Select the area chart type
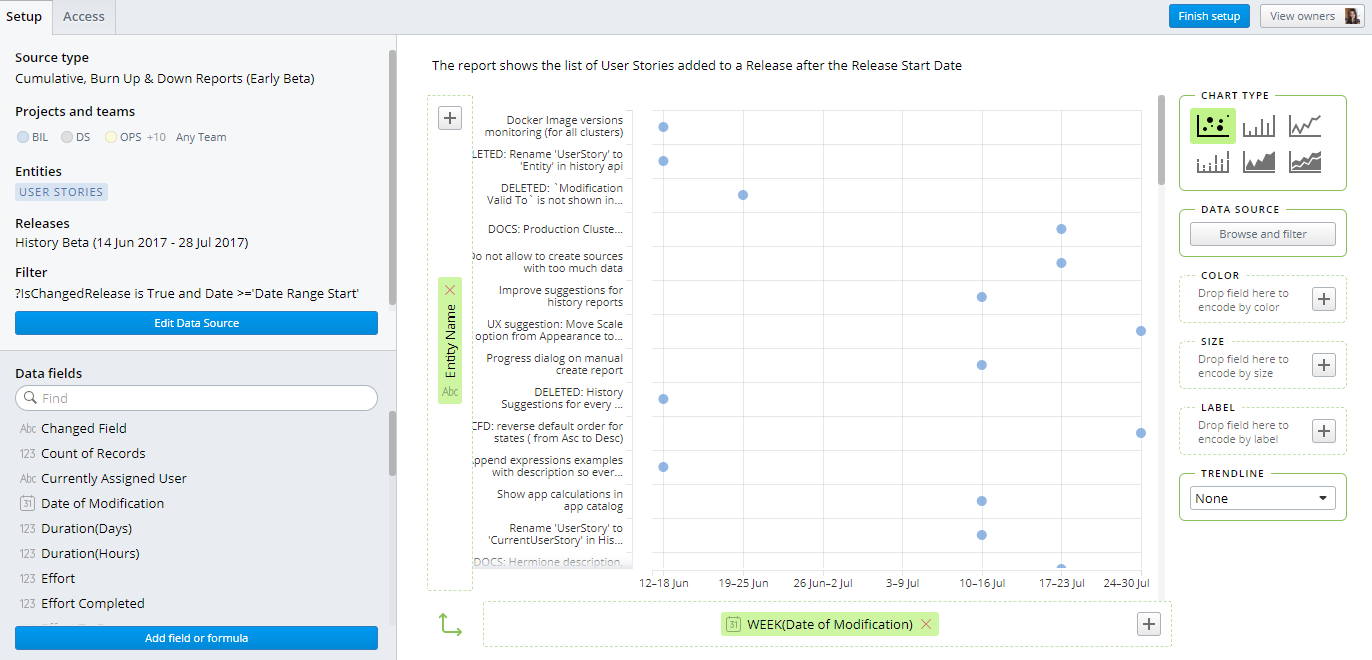 point(1259,161)
